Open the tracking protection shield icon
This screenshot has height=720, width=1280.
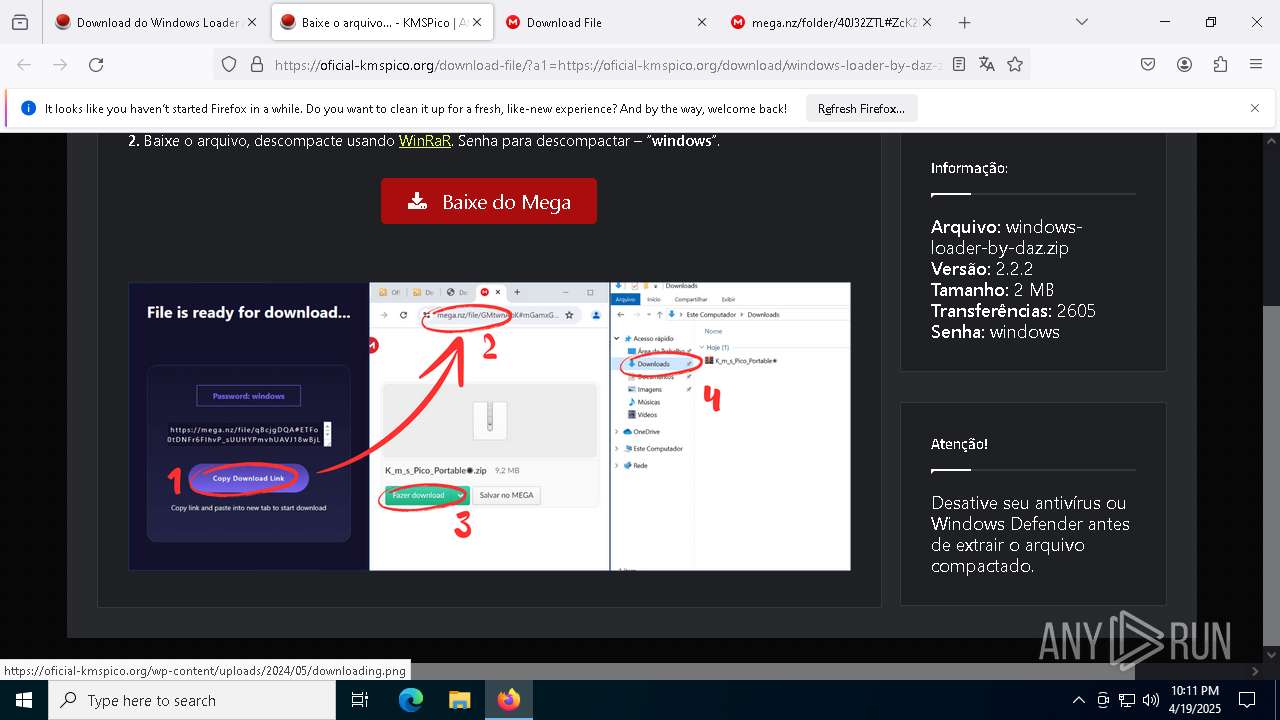229,64
